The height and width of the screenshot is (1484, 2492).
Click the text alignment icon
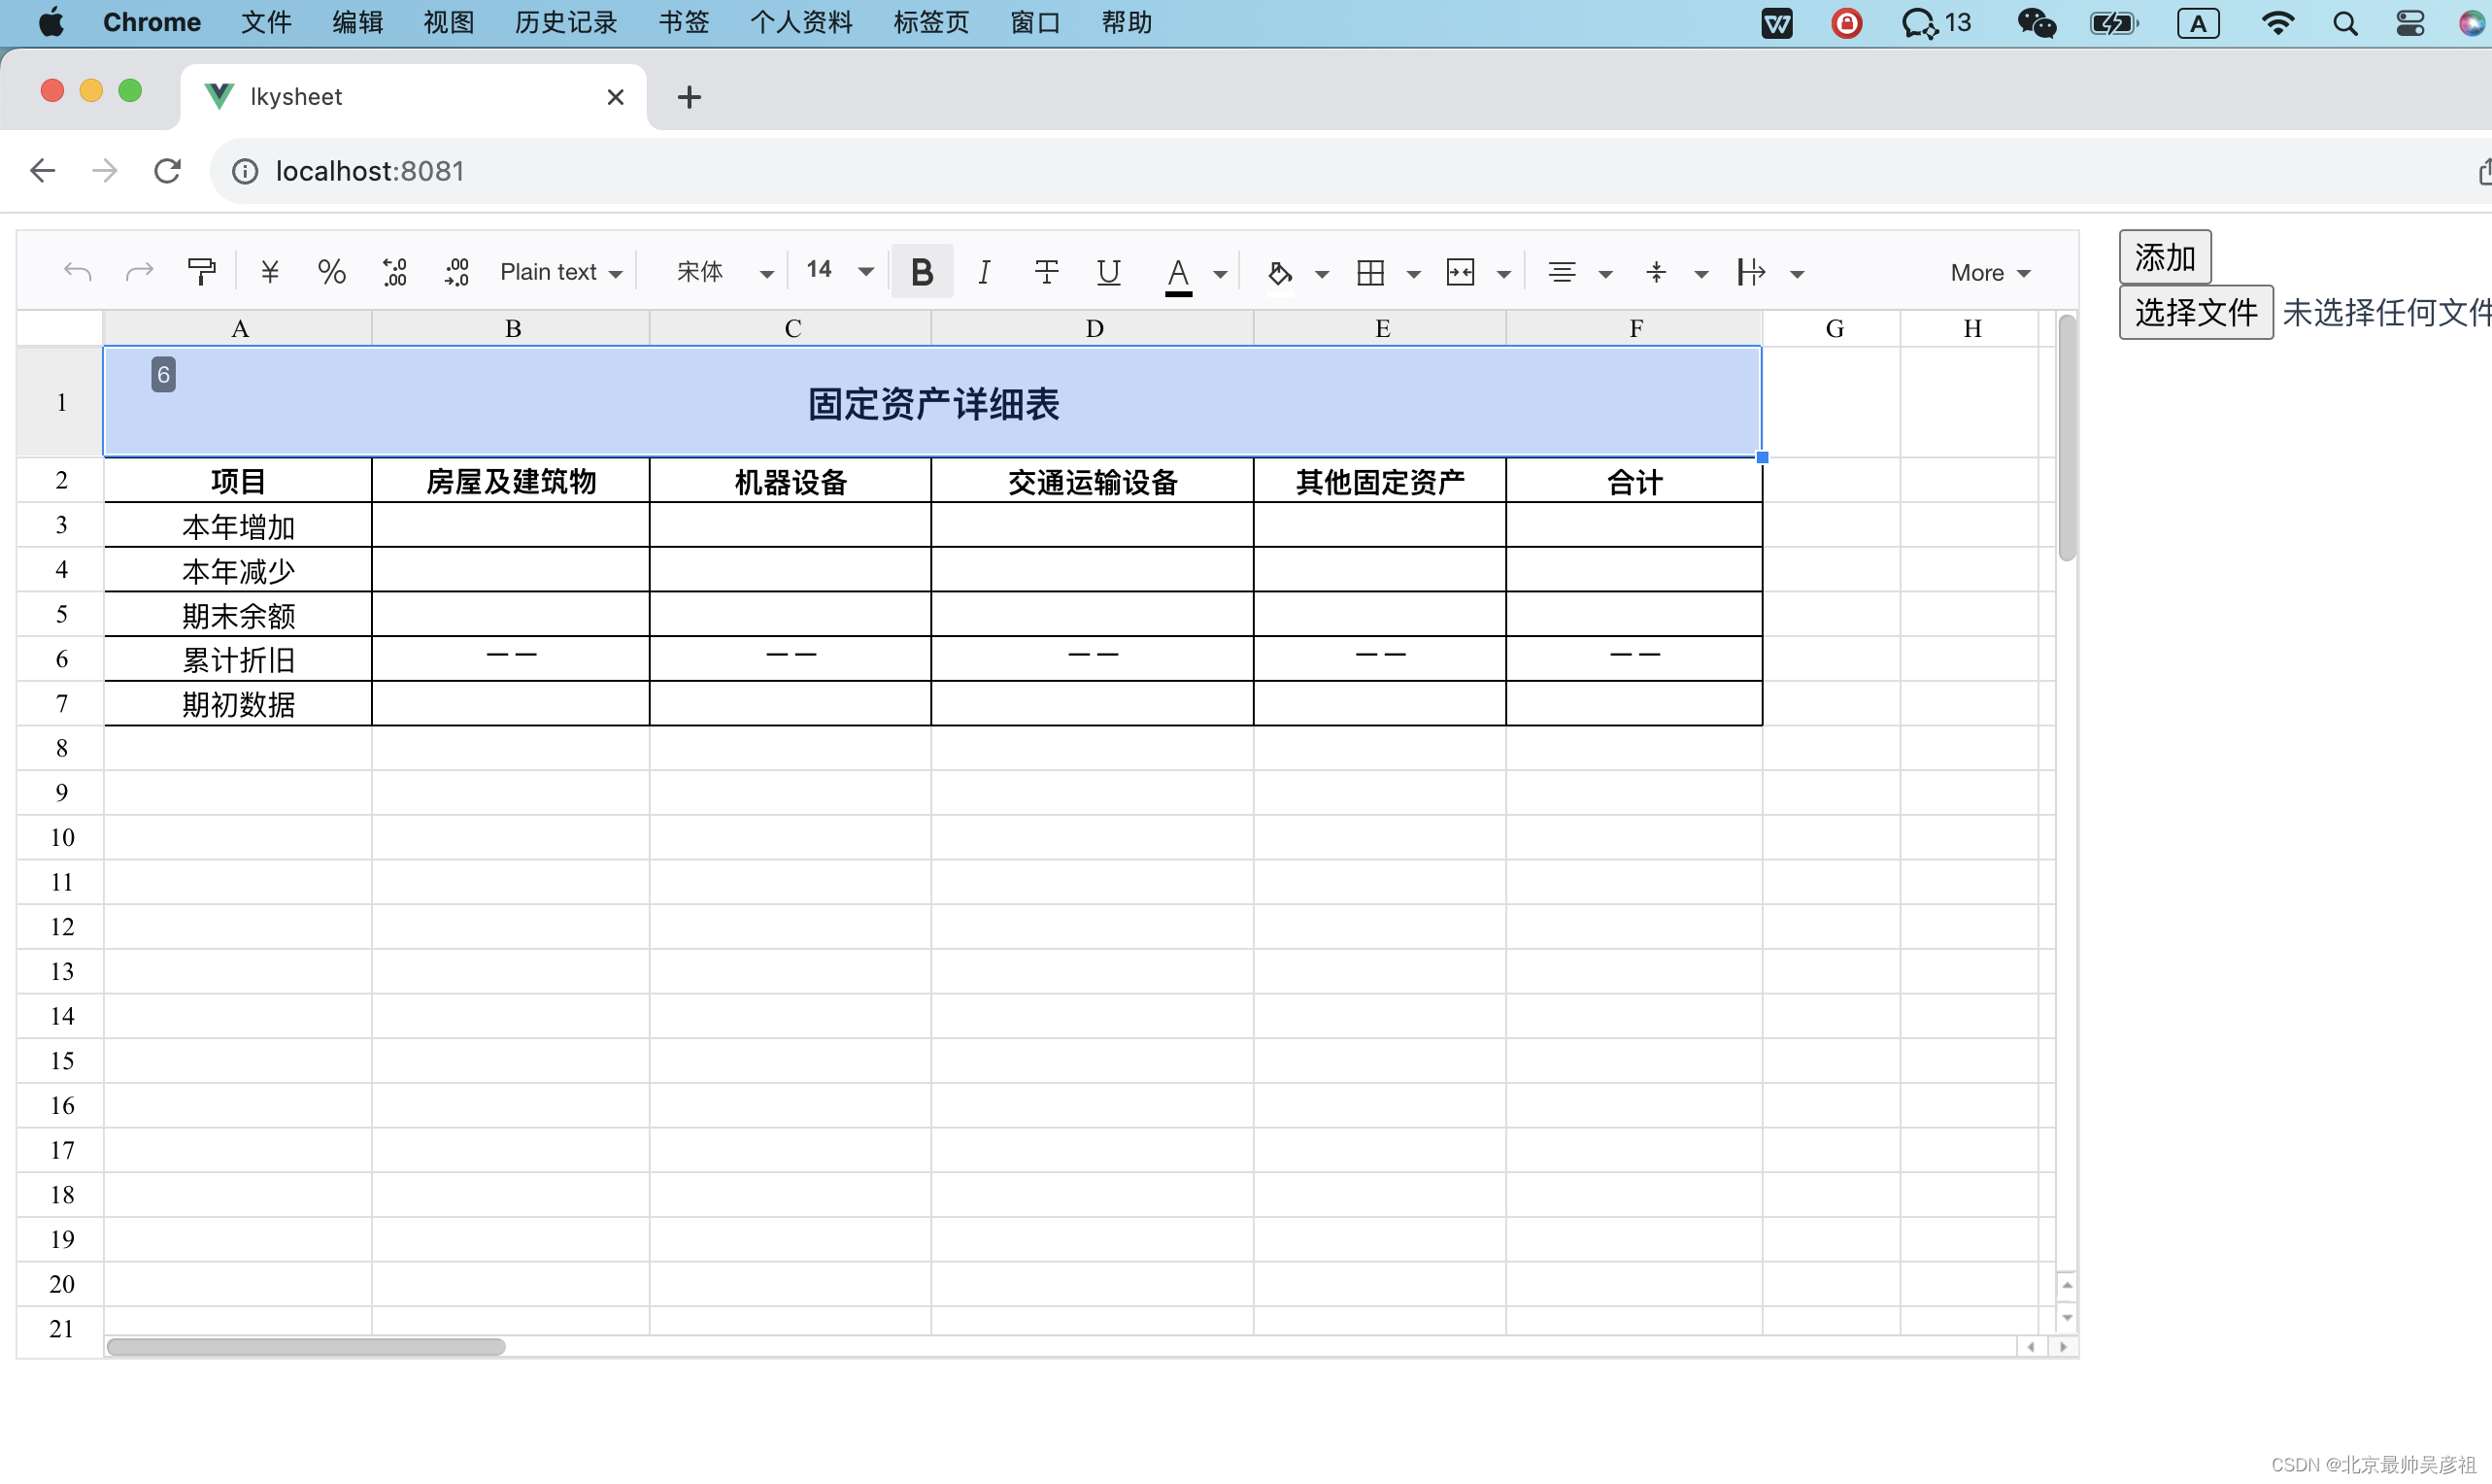coord(1562,270)
